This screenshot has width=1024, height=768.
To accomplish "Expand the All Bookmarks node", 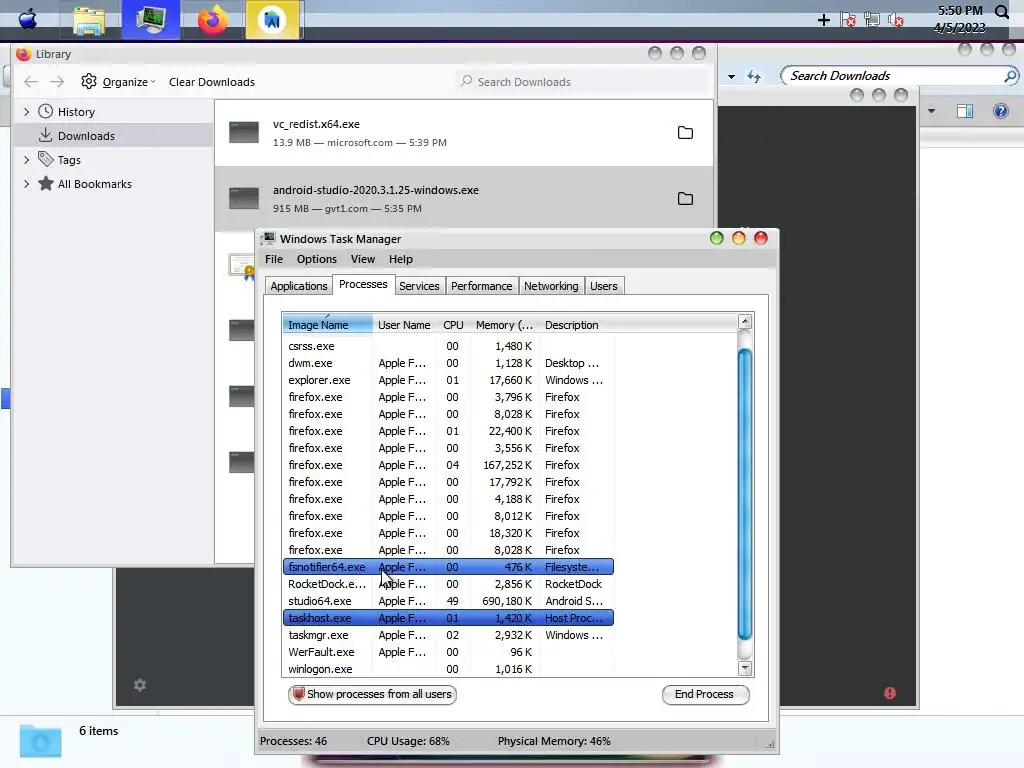I will (27, 184).
